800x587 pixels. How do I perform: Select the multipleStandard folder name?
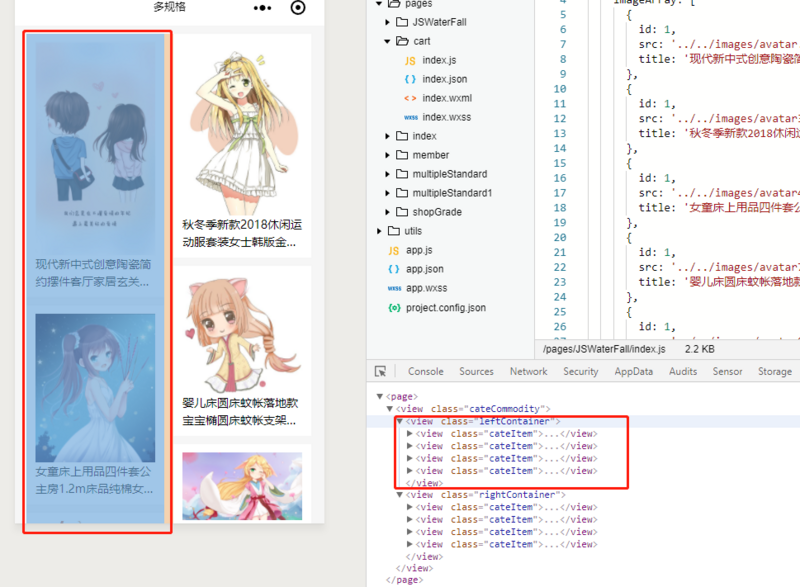449,174
